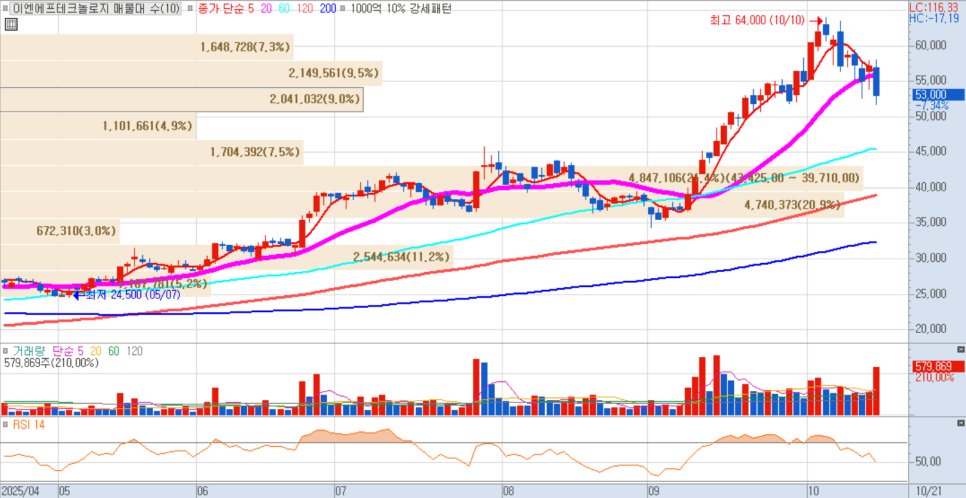
Task: Click the 60,000 price axis label
Action: [x=930, y=46]
